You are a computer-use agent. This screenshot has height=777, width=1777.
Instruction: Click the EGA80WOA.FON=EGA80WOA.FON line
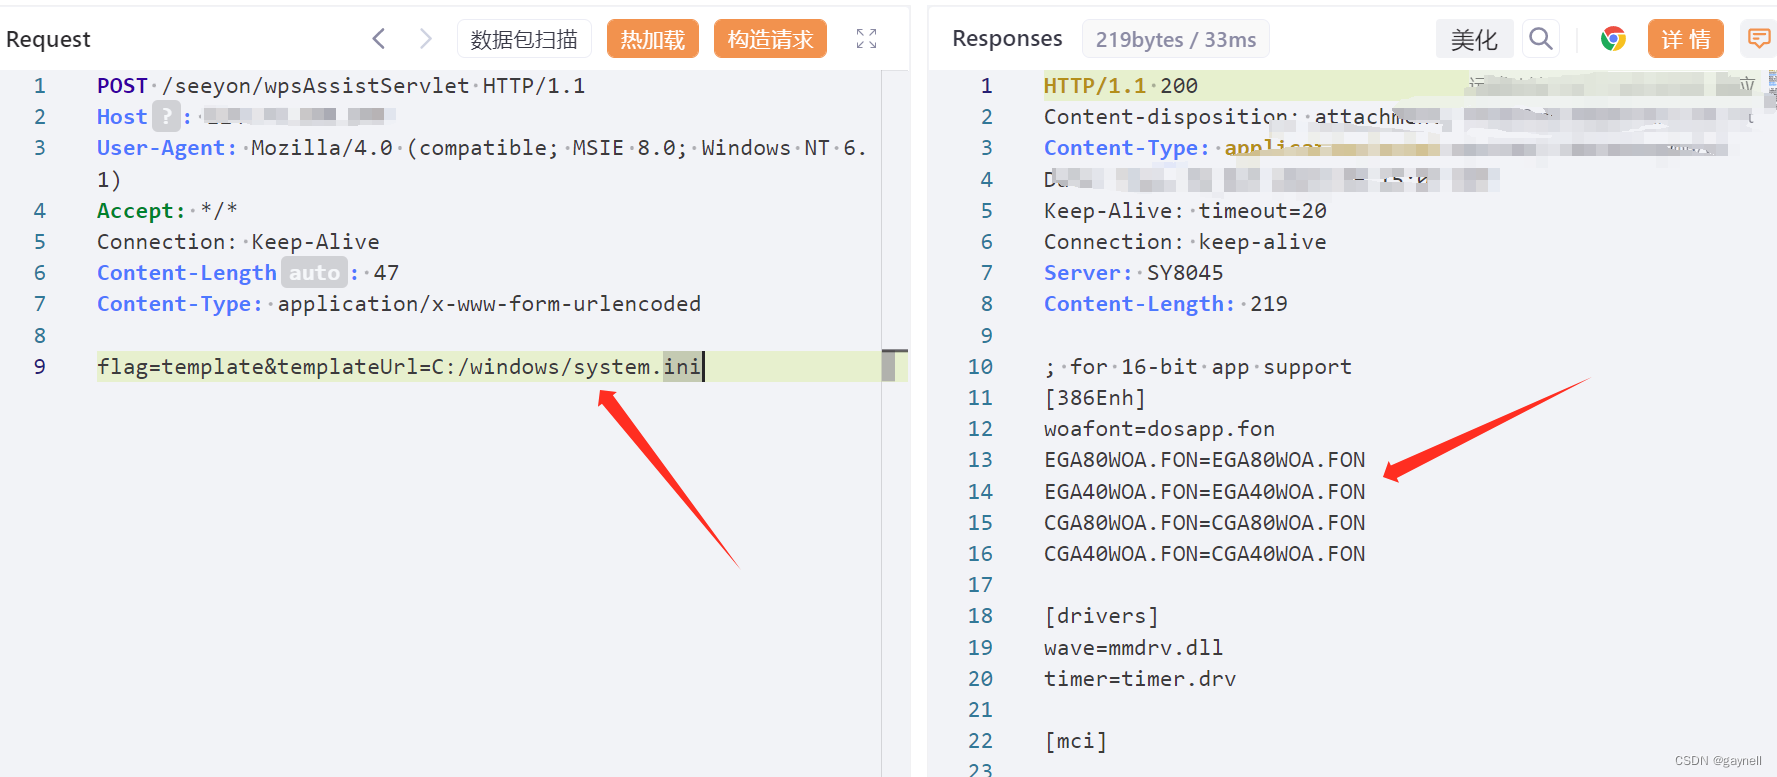[1204, 460]
